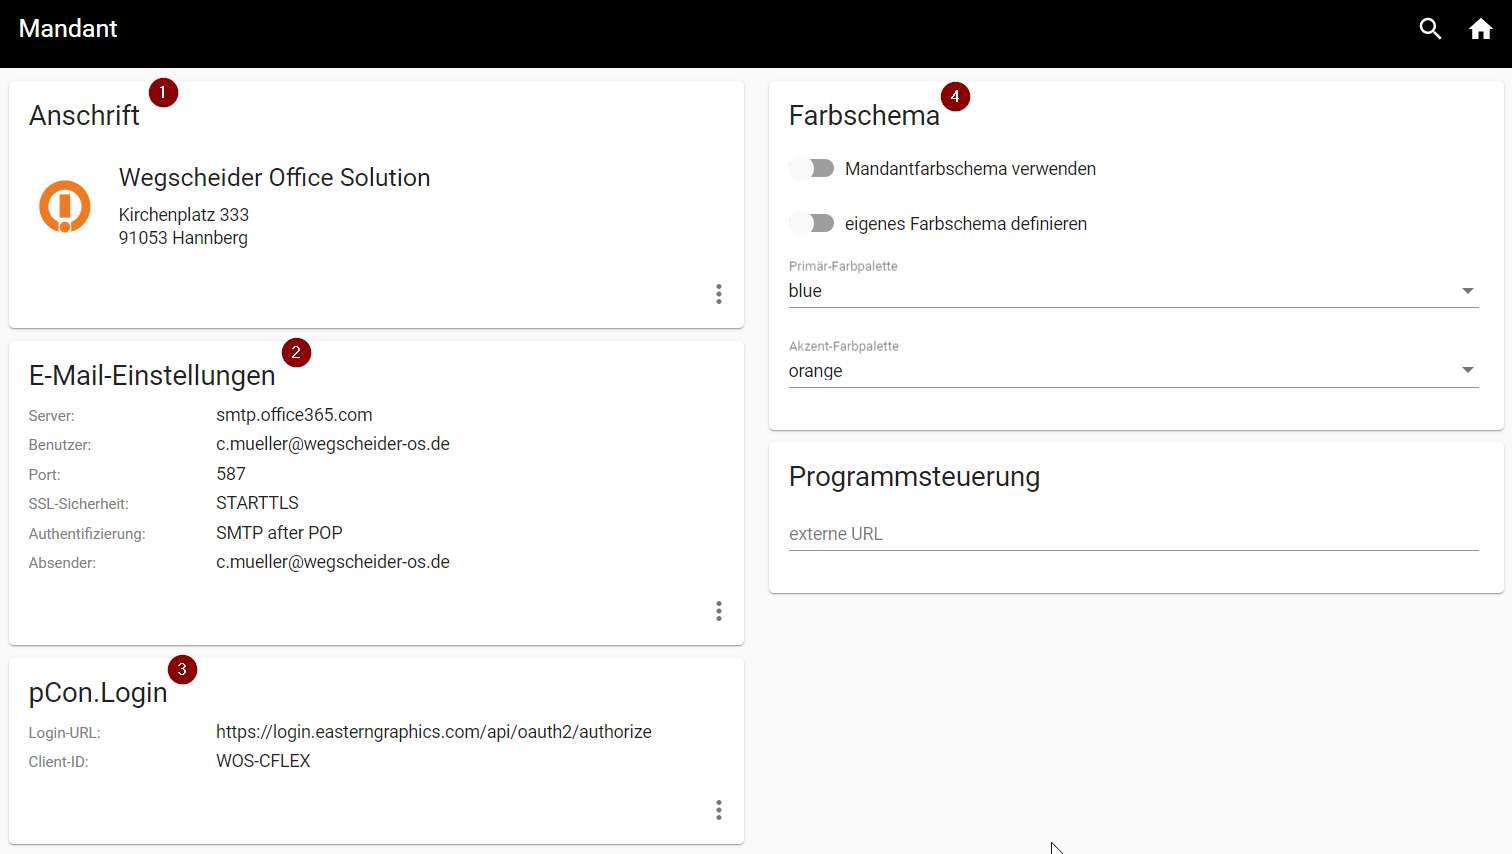
Task: Click port value 587
Action: [231, 474]
